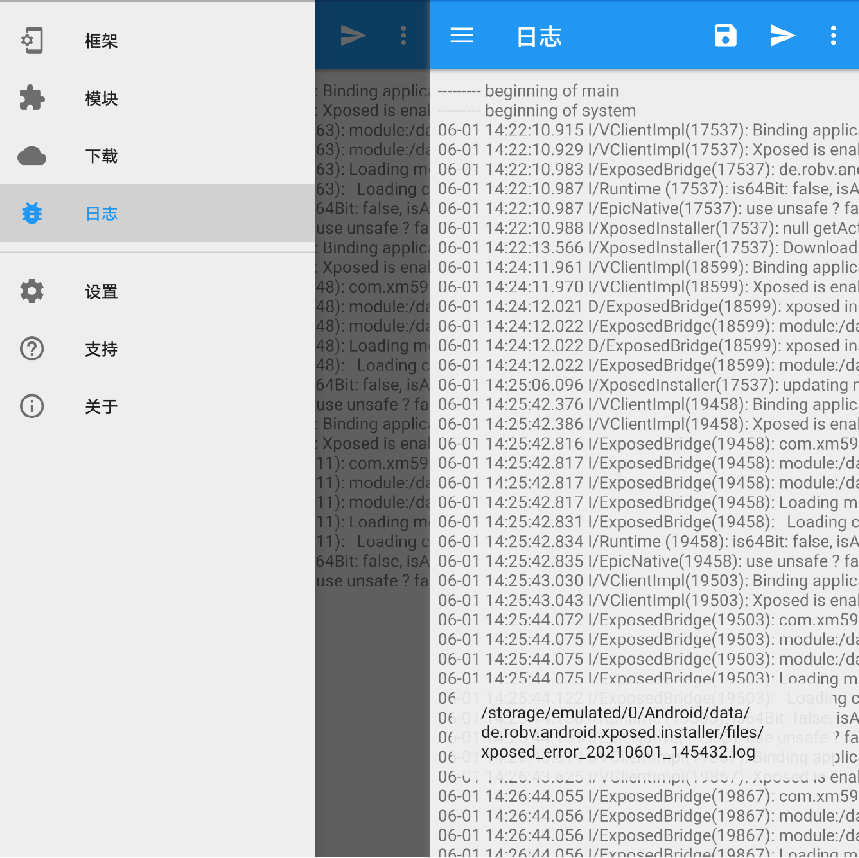
Task: Click log line 14:24:12.021 D/ExposedBridge(18599)
Action: [648, 307]
